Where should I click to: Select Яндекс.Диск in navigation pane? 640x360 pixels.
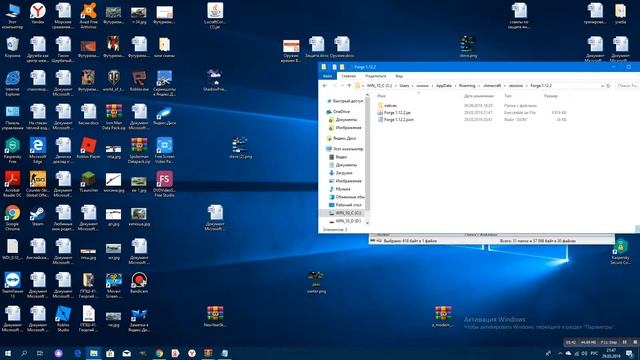point(342,138)
